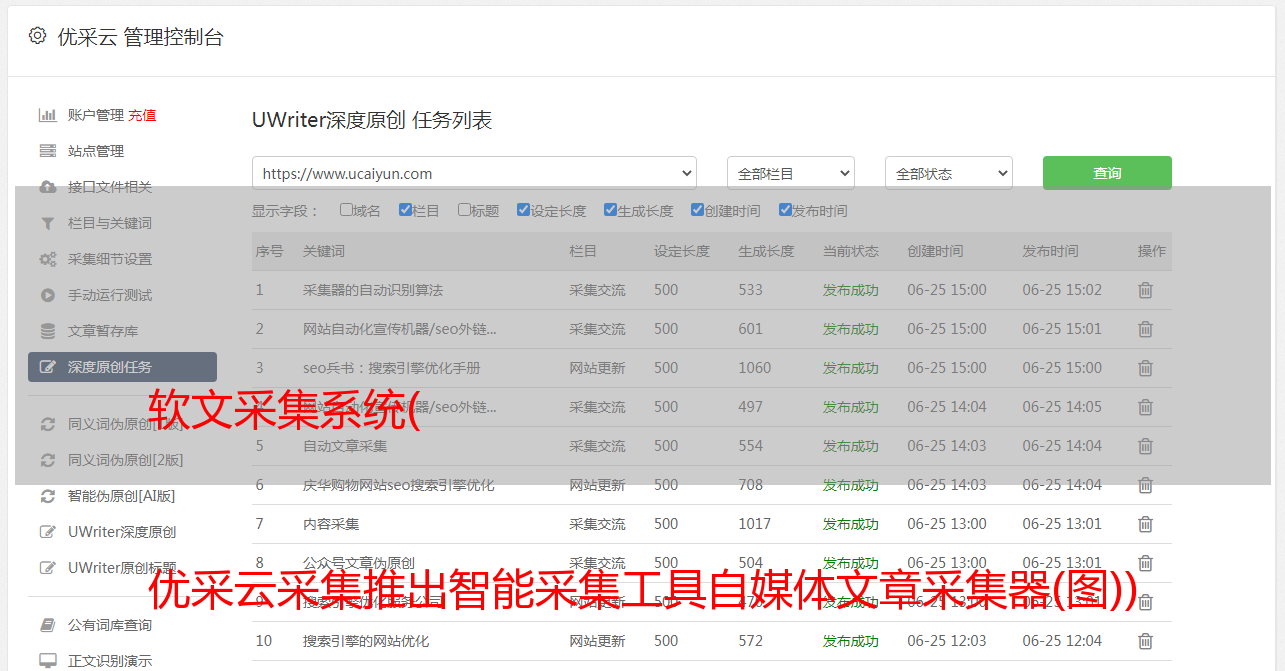The height and width of the screenshot is (671, 1285).
Task: Open 站点管理 menu item
Action: coord(96,151)
